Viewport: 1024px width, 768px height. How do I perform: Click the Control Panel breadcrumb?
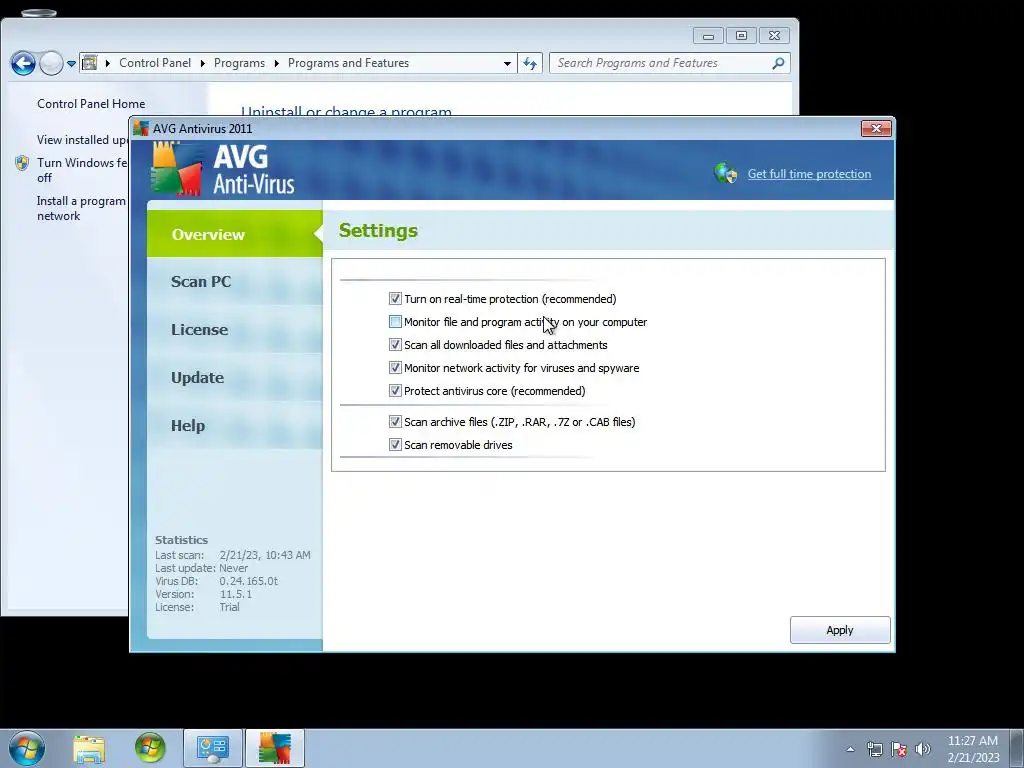coord(155,63)
